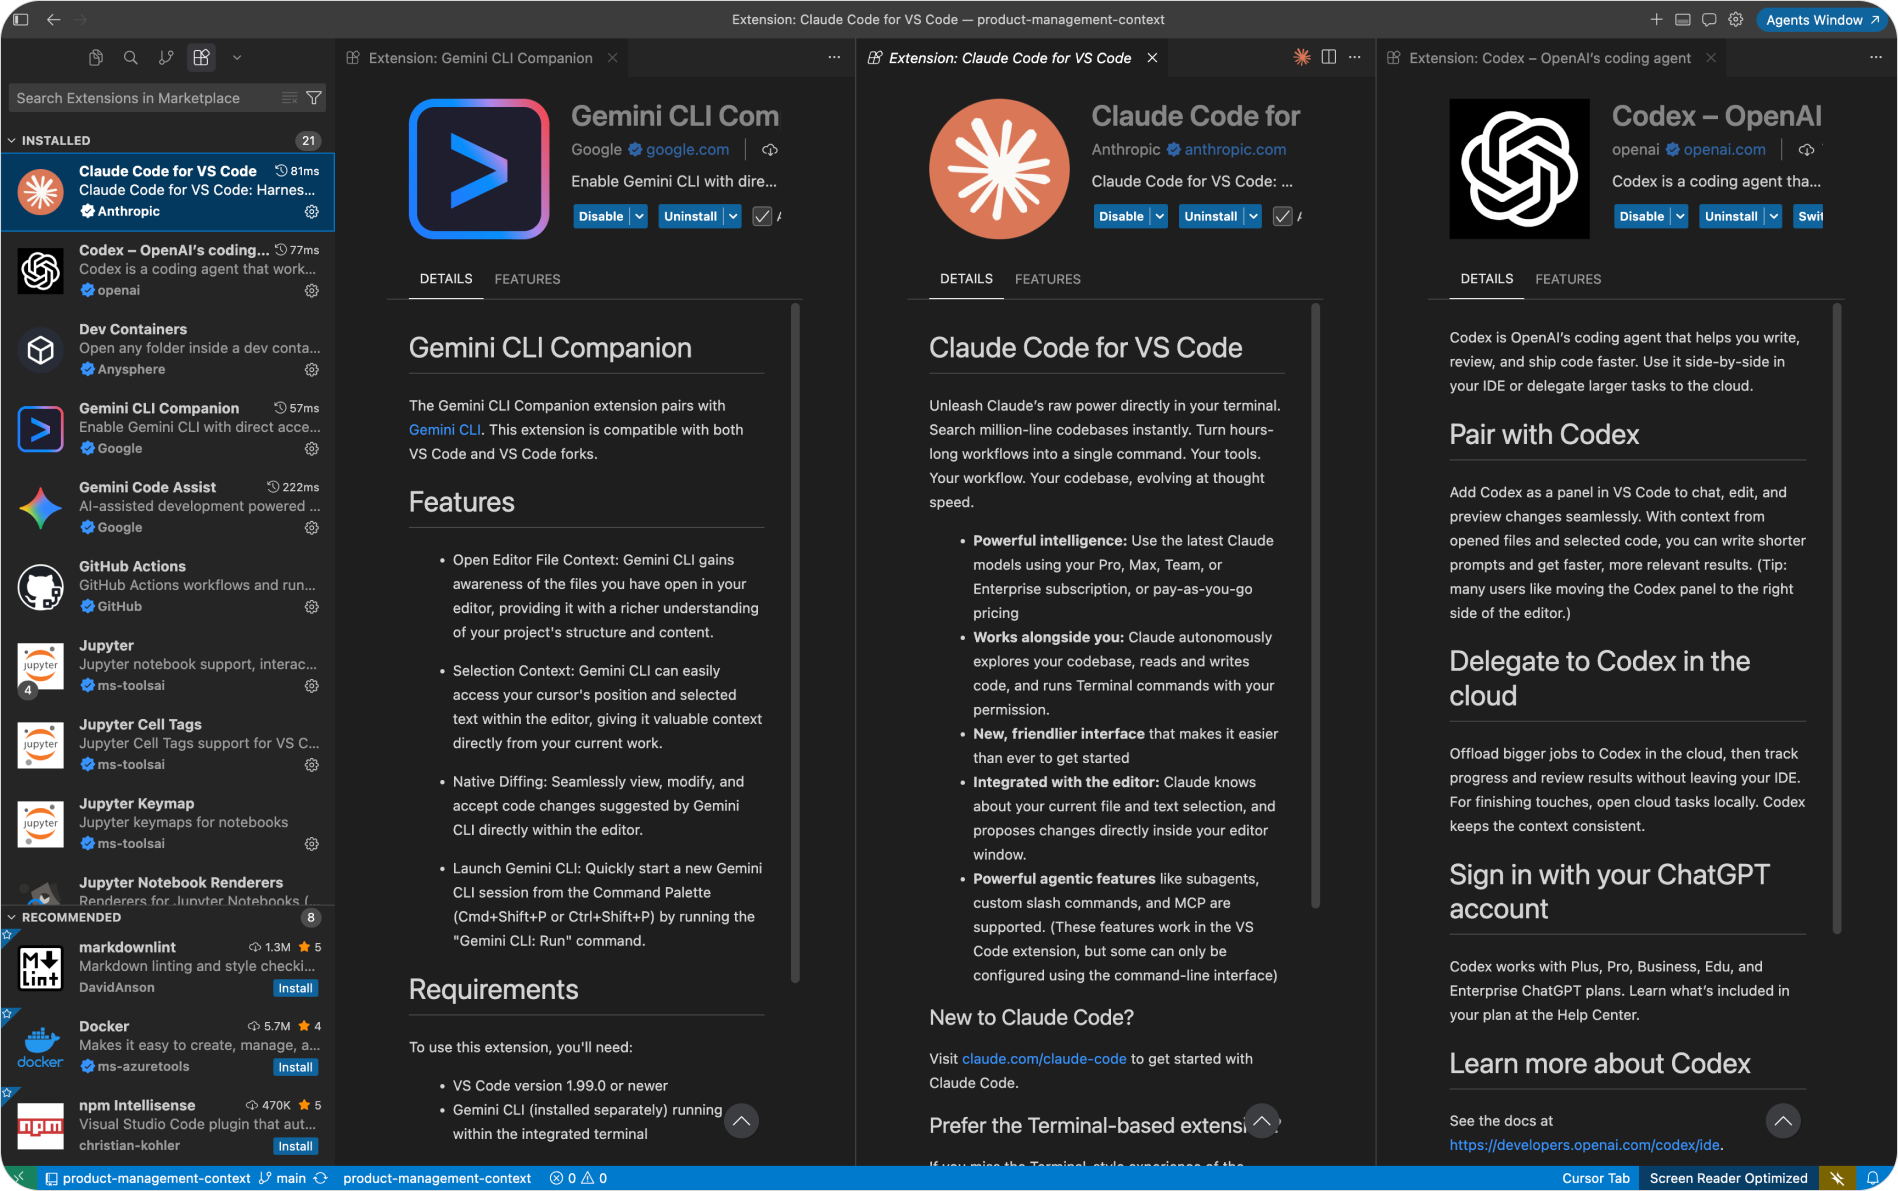Toggle the panel layout icon in title bar
Viewport: 1898px width, 1191px height.
[1683, 19]
